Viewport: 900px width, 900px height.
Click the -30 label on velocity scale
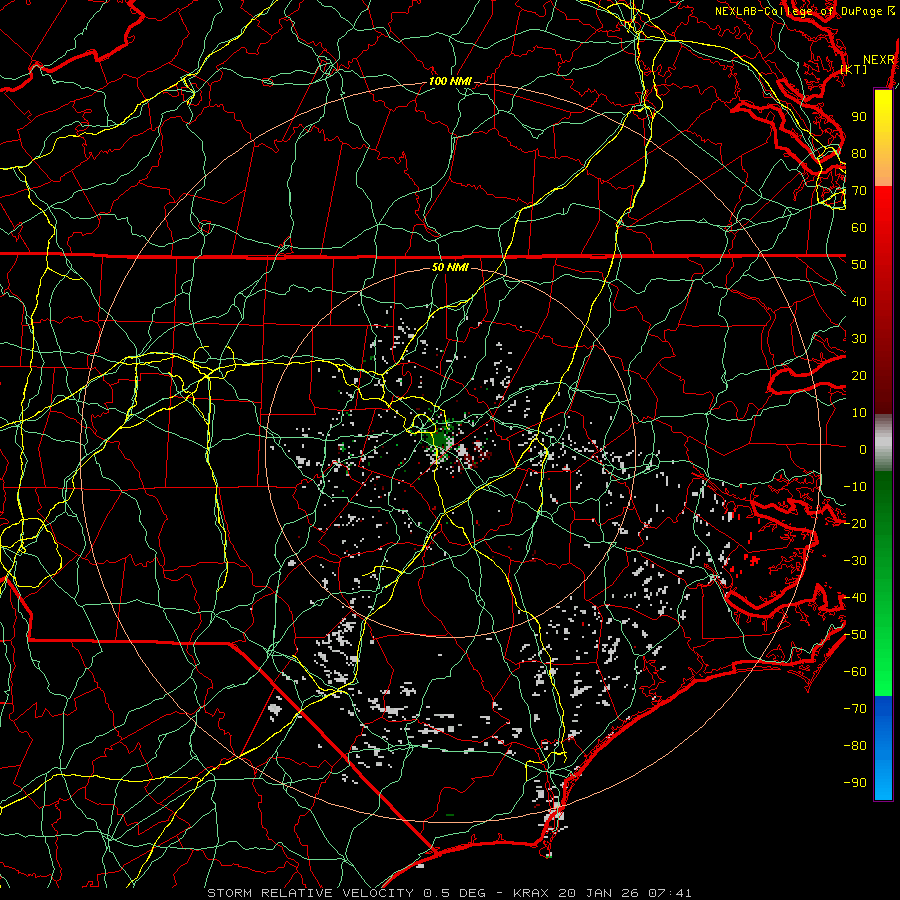click(855, 561)
